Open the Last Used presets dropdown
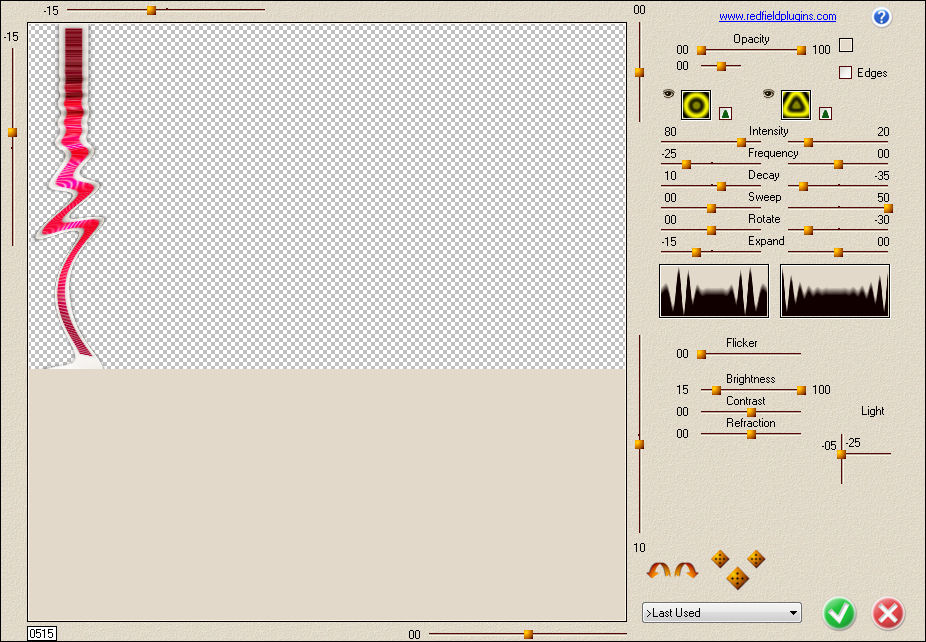The width and height of the screenshot is (926, 642). click(722, 612)
